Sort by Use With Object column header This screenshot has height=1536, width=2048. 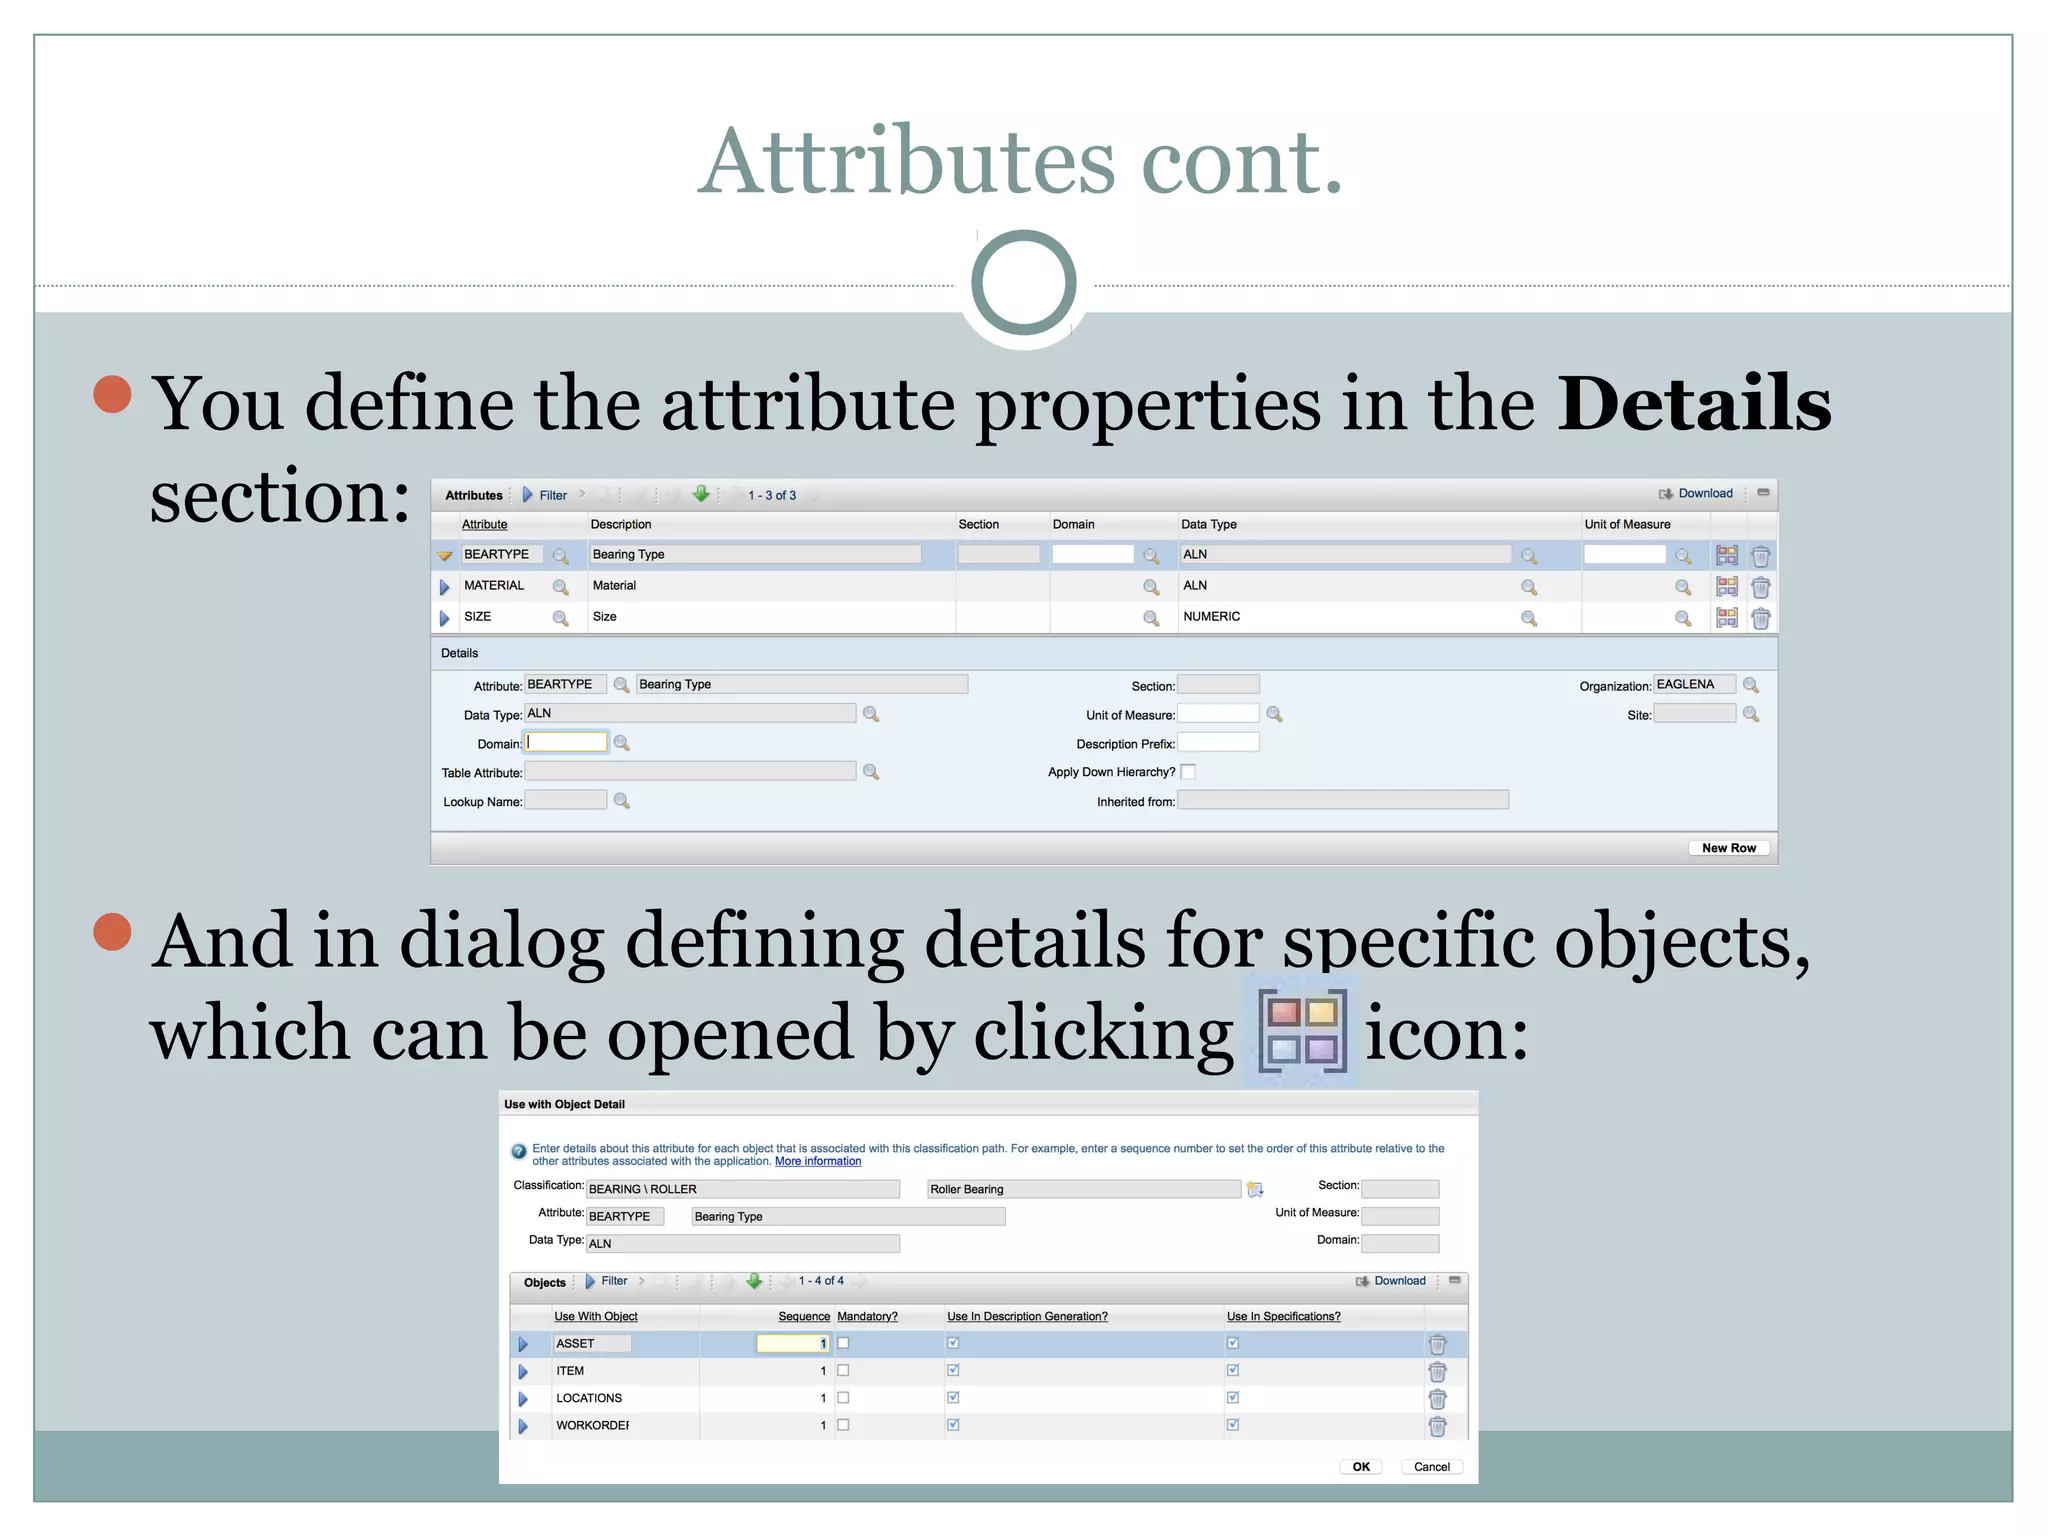(596, 1316)
